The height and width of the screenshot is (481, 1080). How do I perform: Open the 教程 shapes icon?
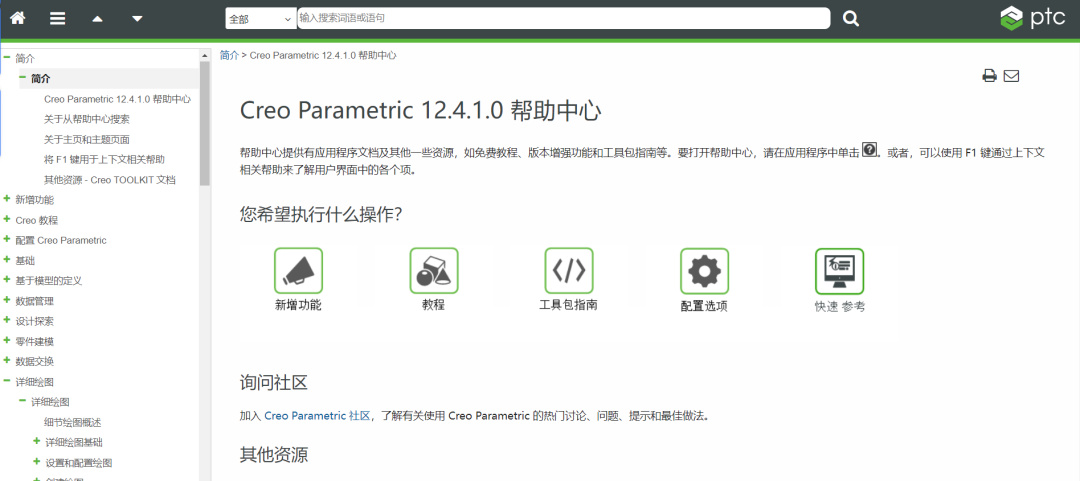click(x=433, y=271)
